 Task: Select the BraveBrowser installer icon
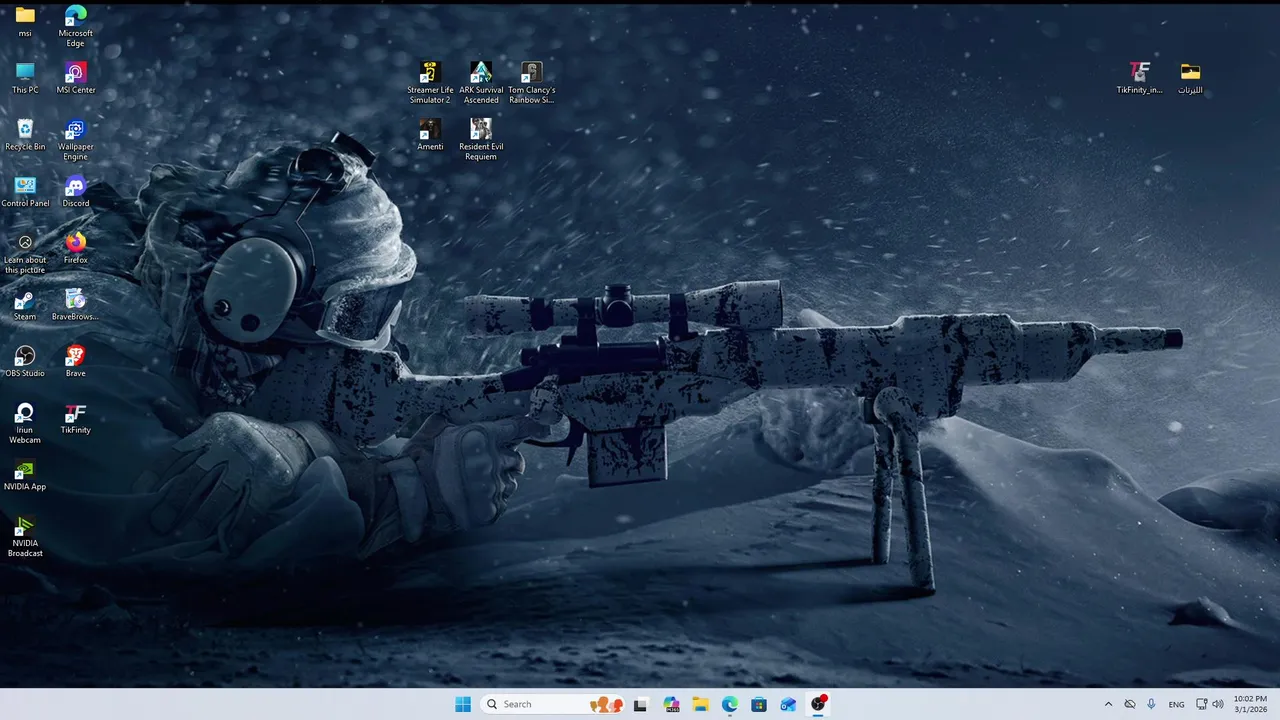click(75, 305)
